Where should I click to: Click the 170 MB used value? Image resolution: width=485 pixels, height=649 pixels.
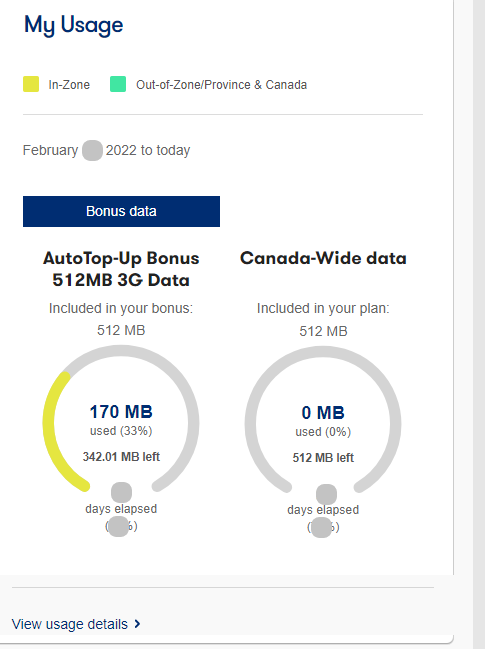pyautogui.click(x=121, y=412)
